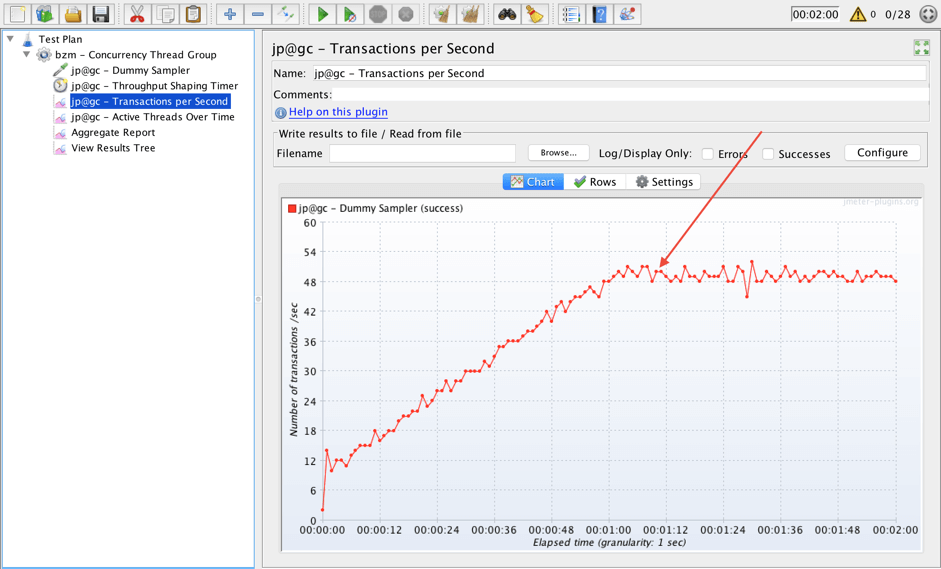Paste from clipboard icon
The width and height of the screenshot is (941, 569).
click(193, 14)
